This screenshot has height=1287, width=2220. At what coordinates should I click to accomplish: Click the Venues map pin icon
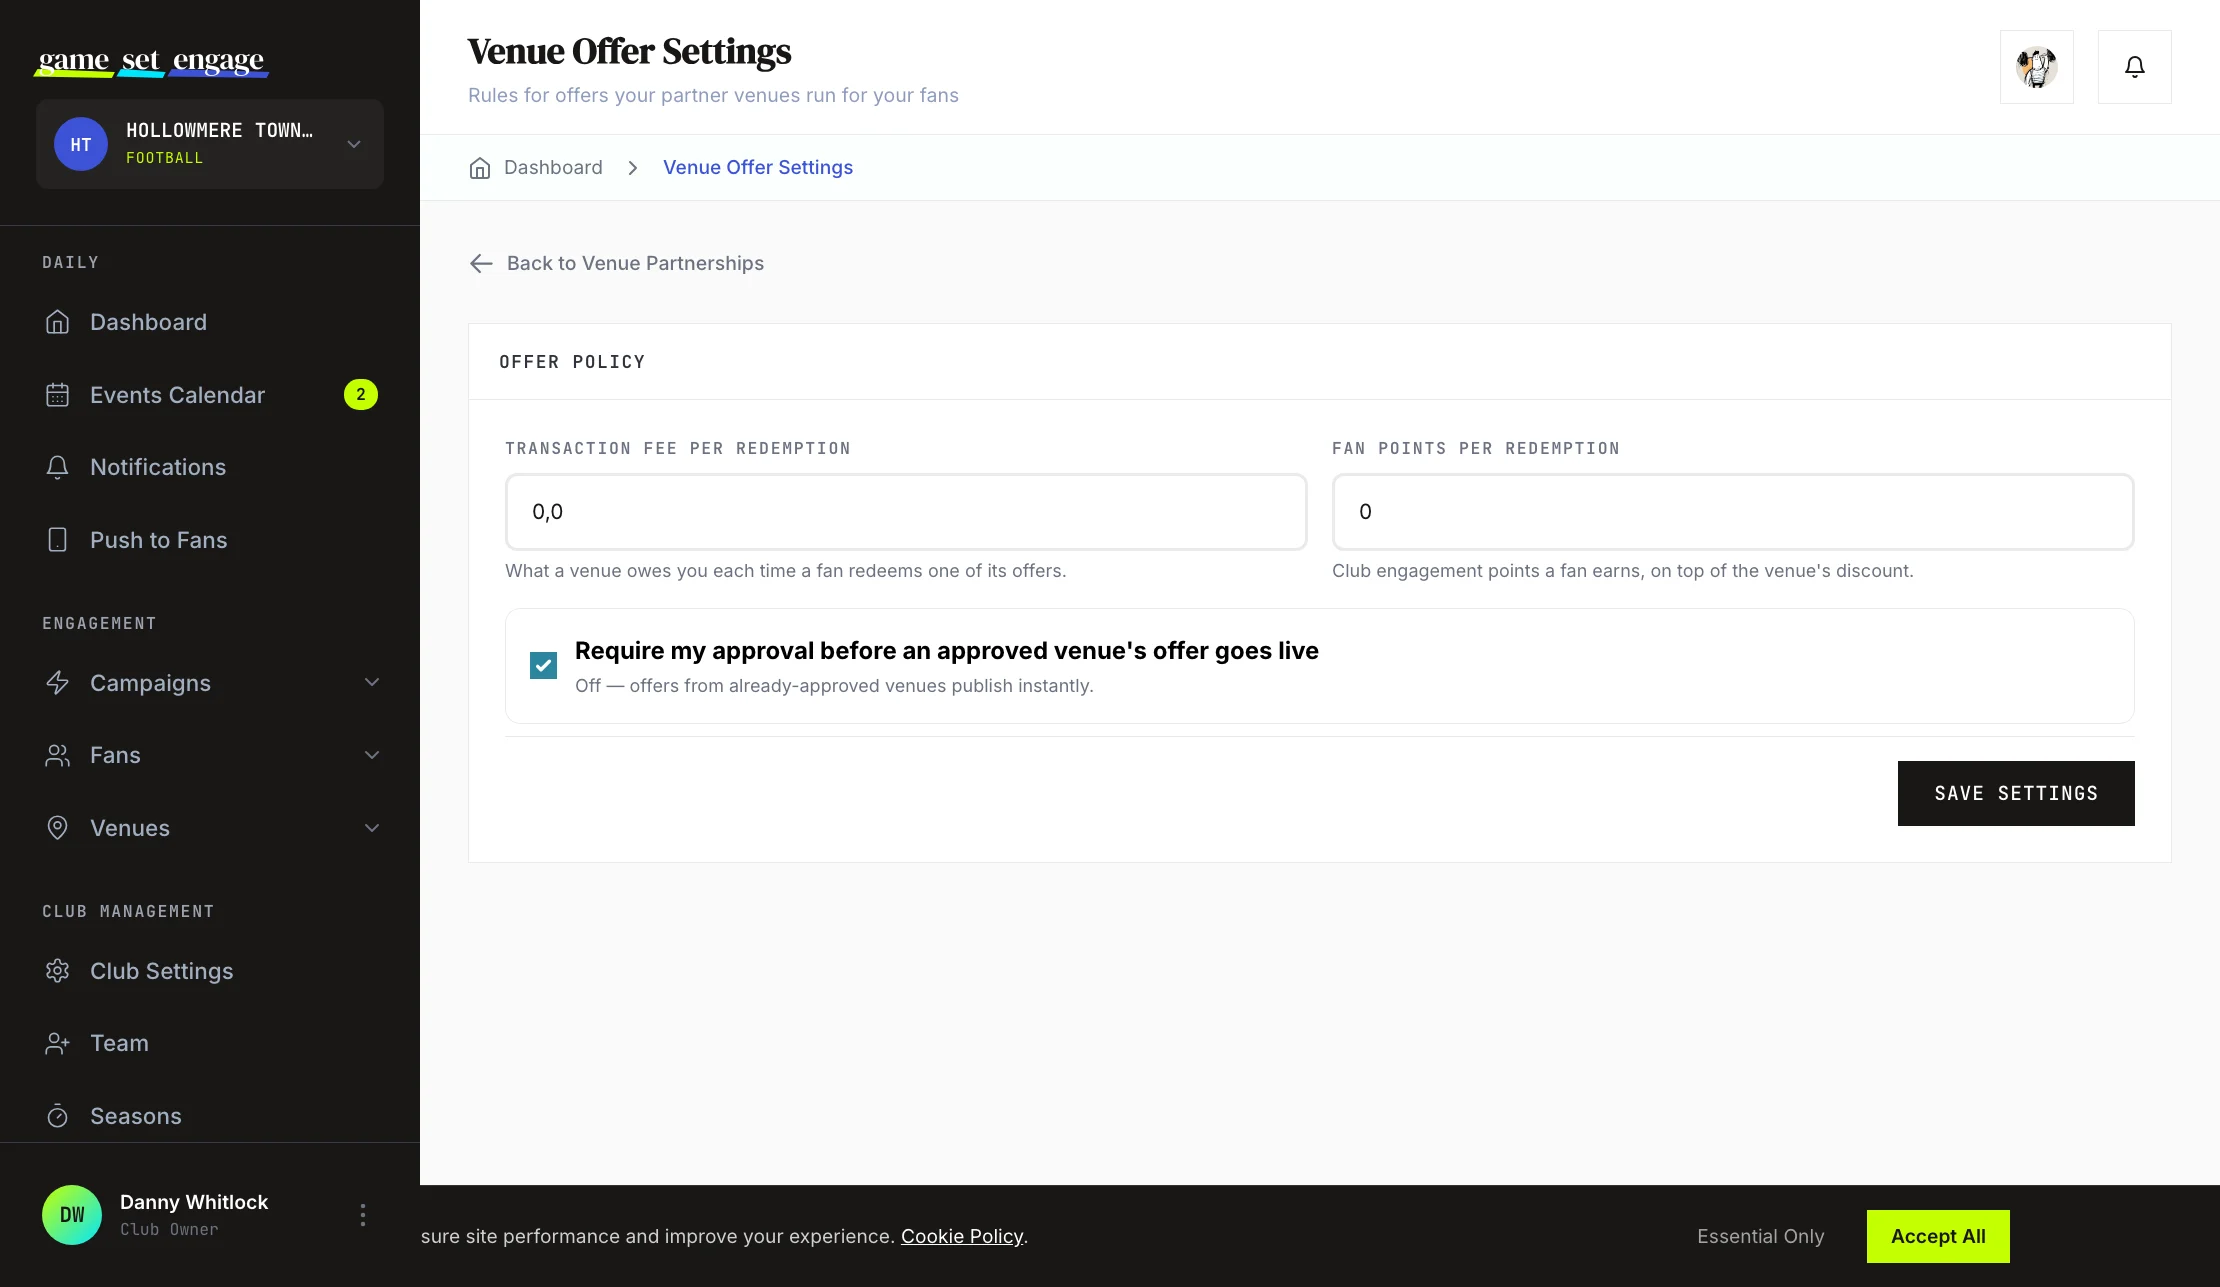point(58,828)
